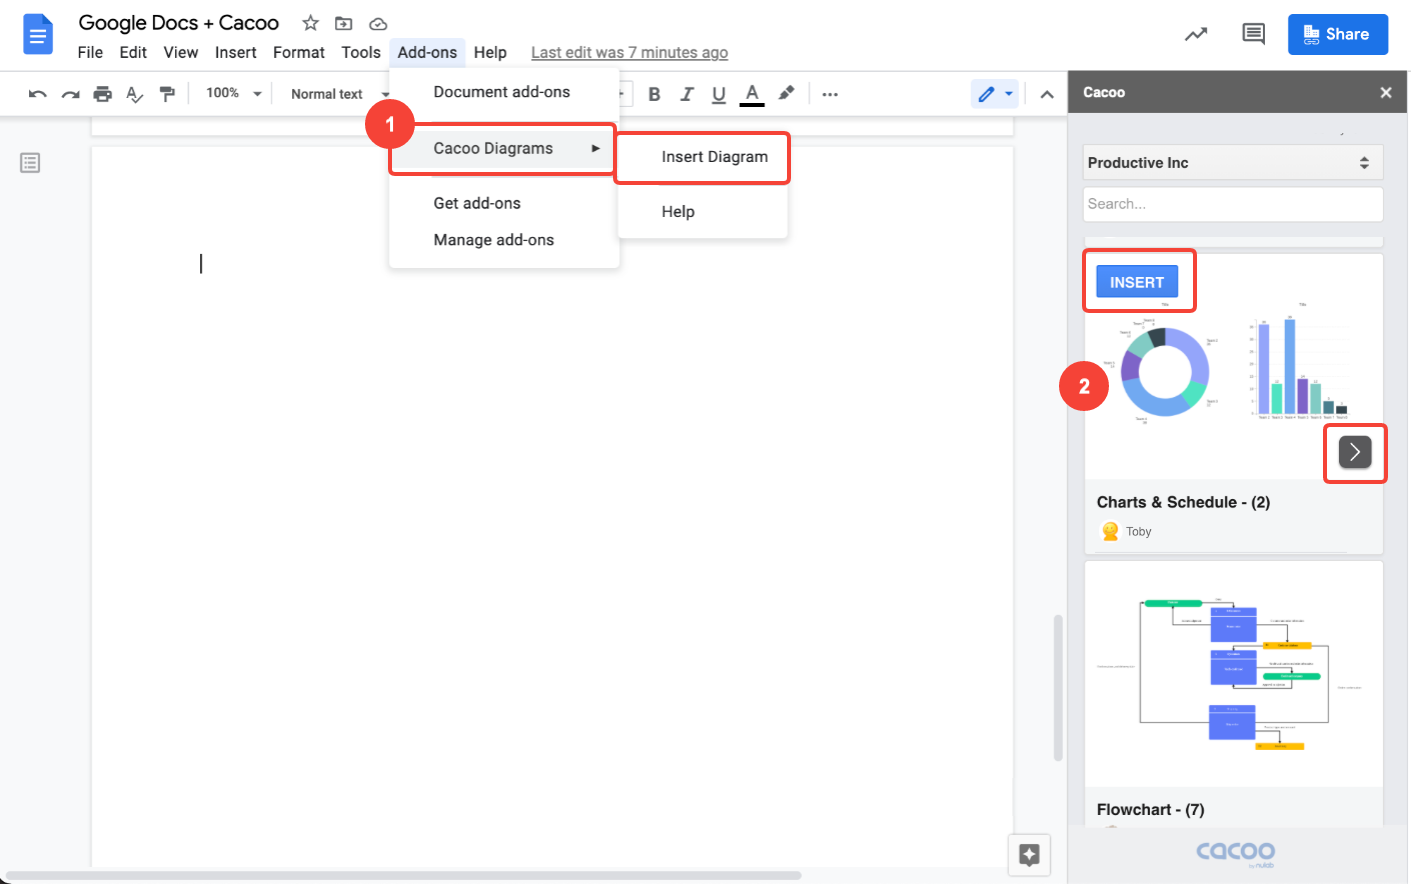The width and height of the screenshot is (1411, 884).
Task: Click the Cacoo diagram search field
Action: 1232,204
